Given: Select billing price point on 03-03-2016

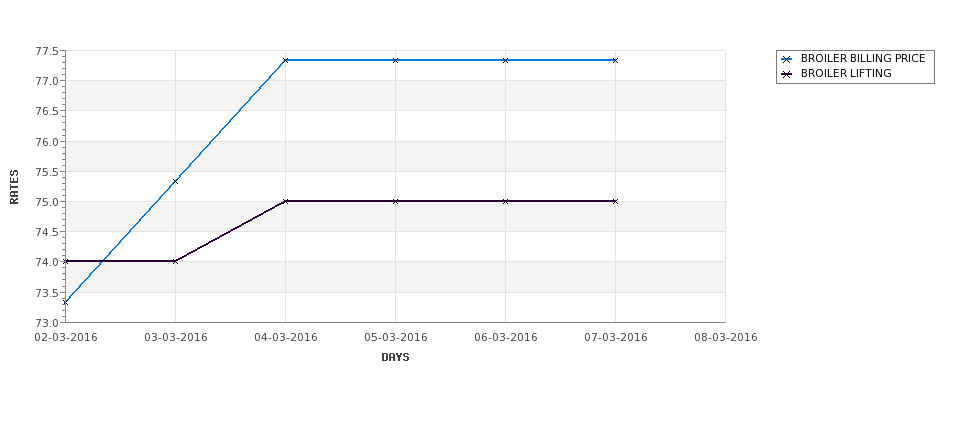Looking at the screenshot, I should click(175, 182).
